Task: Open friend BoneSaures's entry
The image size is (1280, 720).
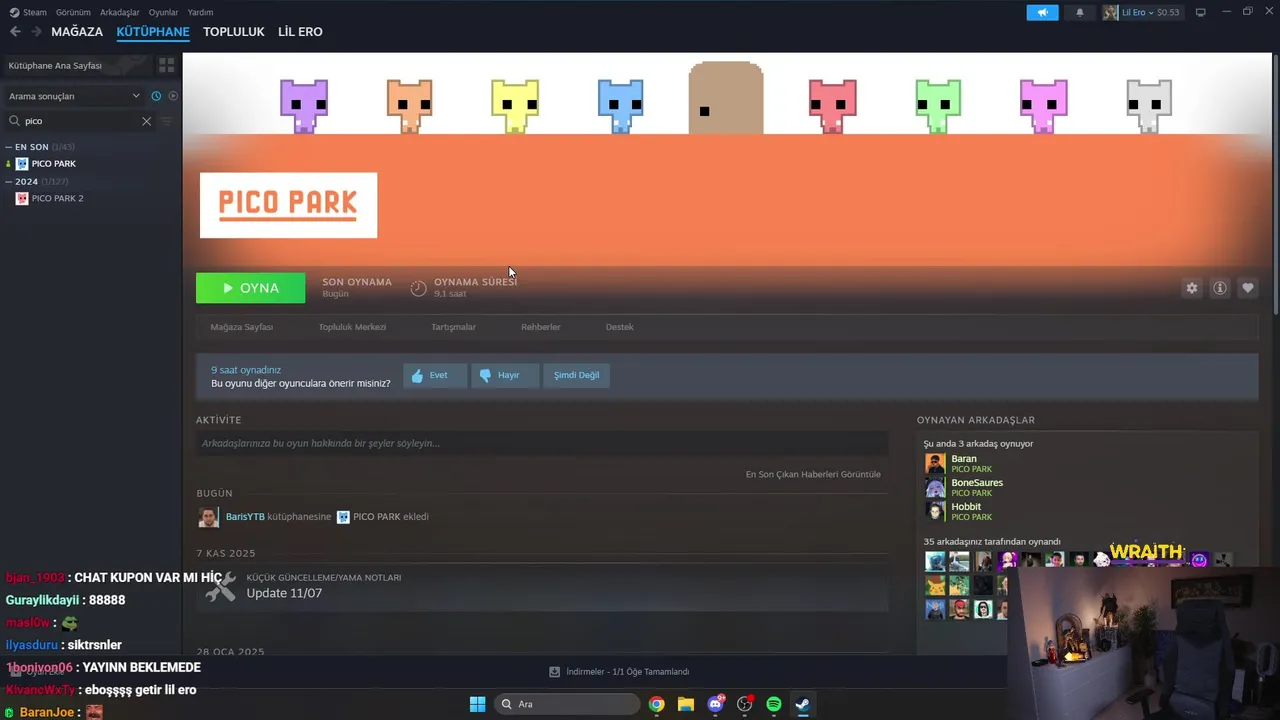Action: (1088, 487)
